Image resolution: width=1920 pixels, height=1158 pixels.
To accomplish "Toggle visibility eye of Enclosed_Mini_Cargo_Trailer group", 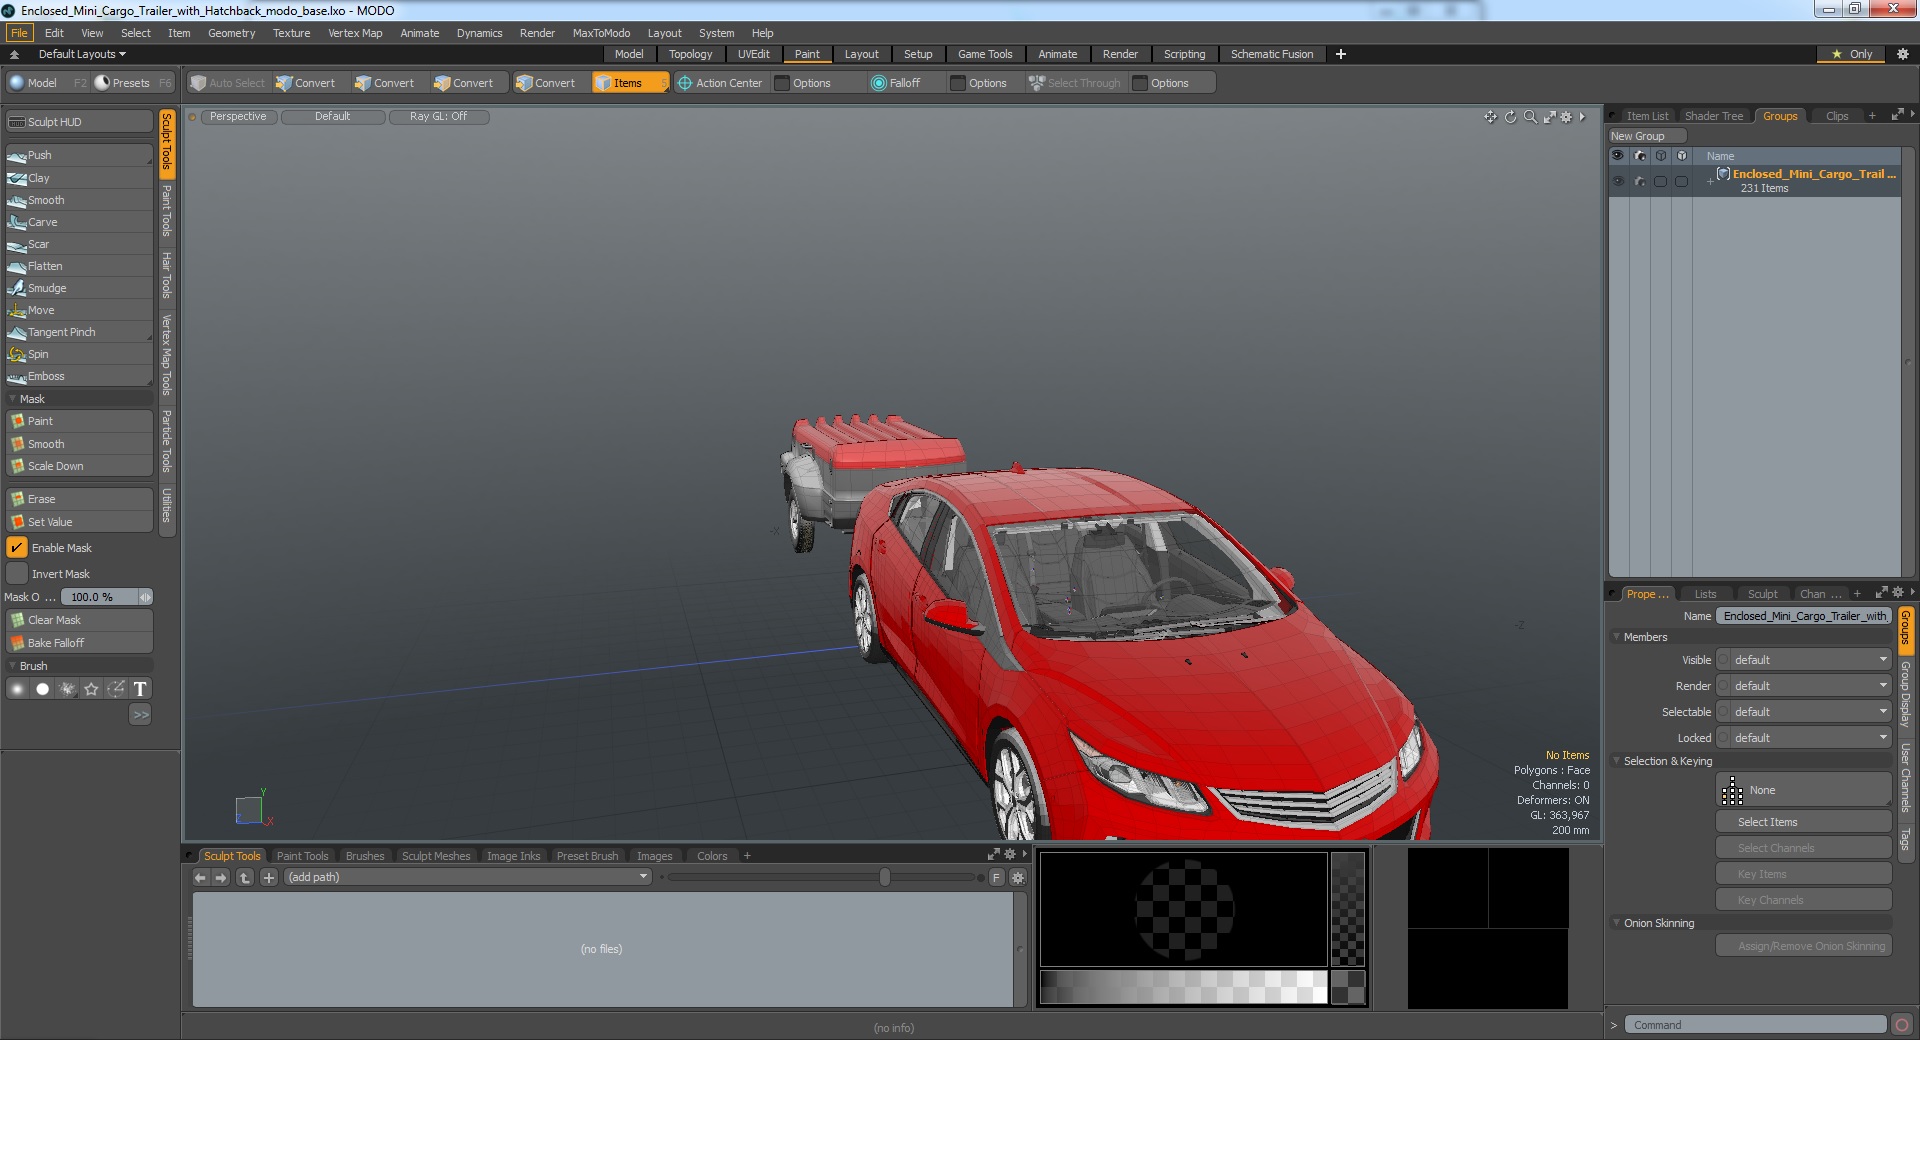I will 1617,181.
